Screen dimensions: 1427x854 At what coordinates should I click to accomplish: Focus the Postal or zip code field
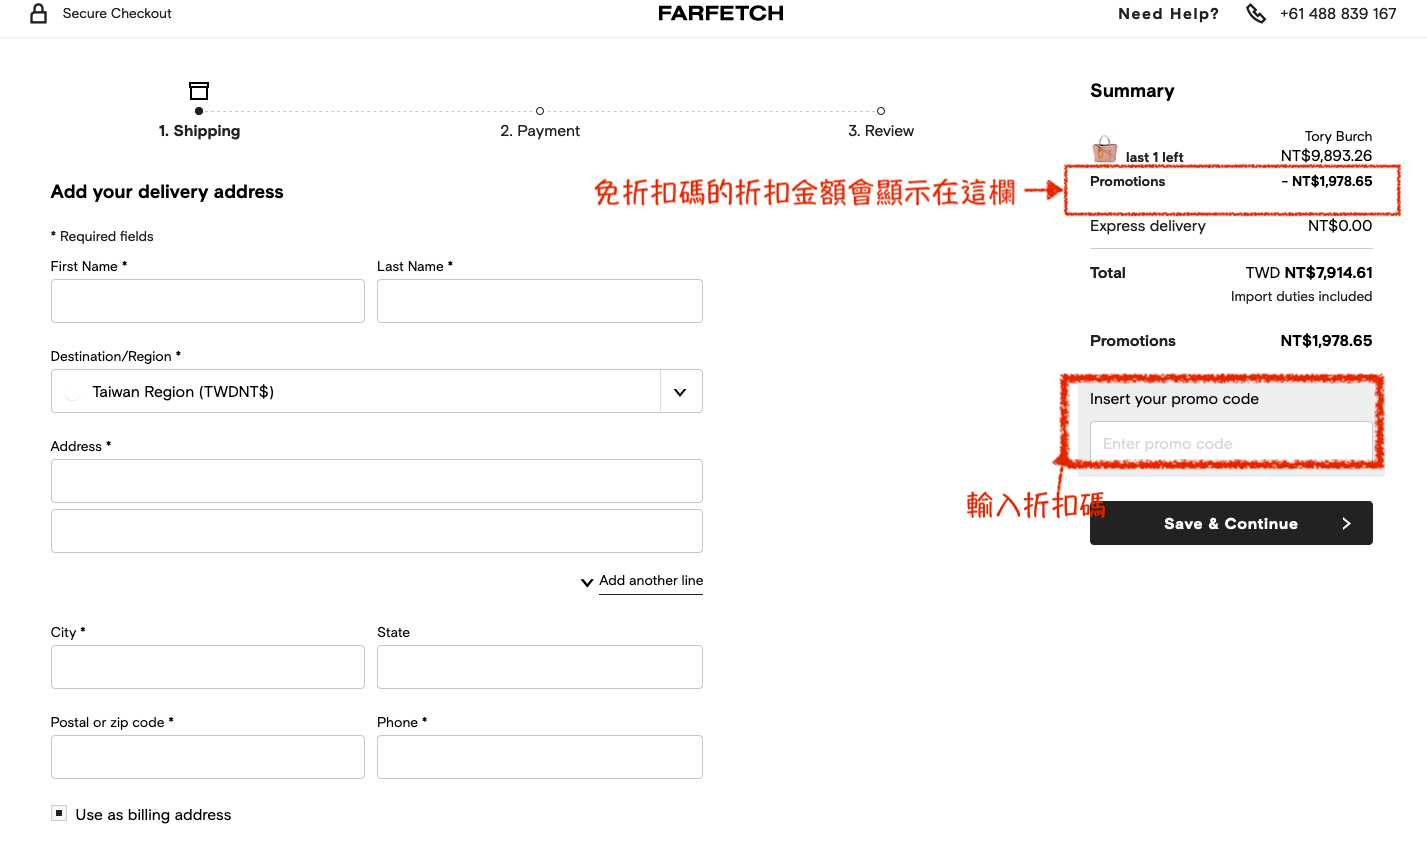point(207,757)
